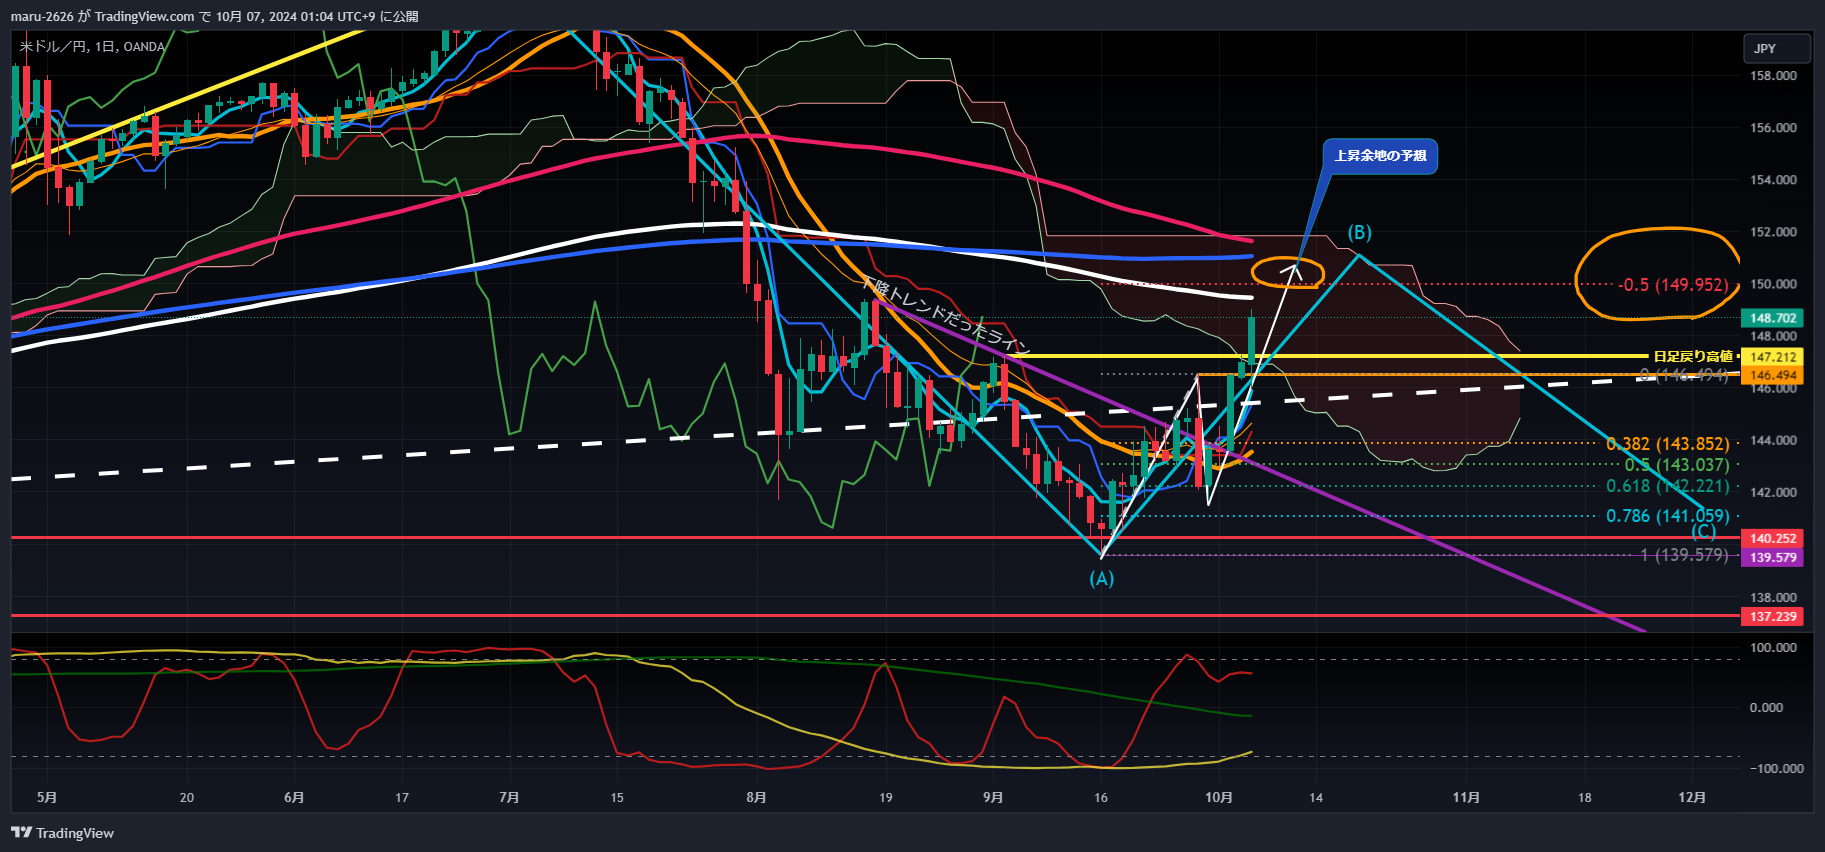Screen dimensions: 1825x852
Task: Select the 152.000 price axis label
Action: coord(1773,232)
